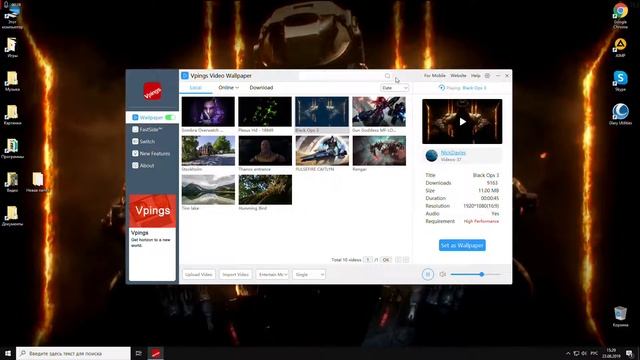
Task: Click the Windows taskbar search box
Action: [x=73, y=353]
